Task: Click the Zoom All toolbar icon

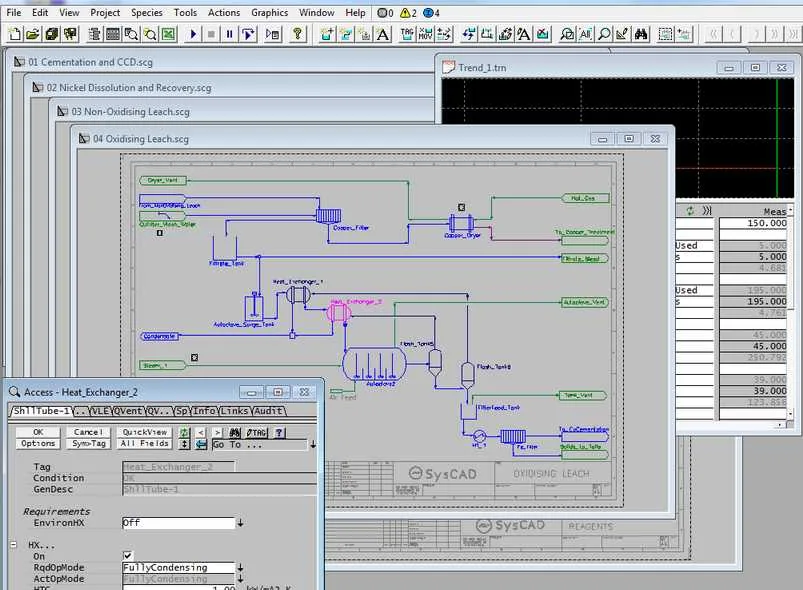Action: click(585, 34)
